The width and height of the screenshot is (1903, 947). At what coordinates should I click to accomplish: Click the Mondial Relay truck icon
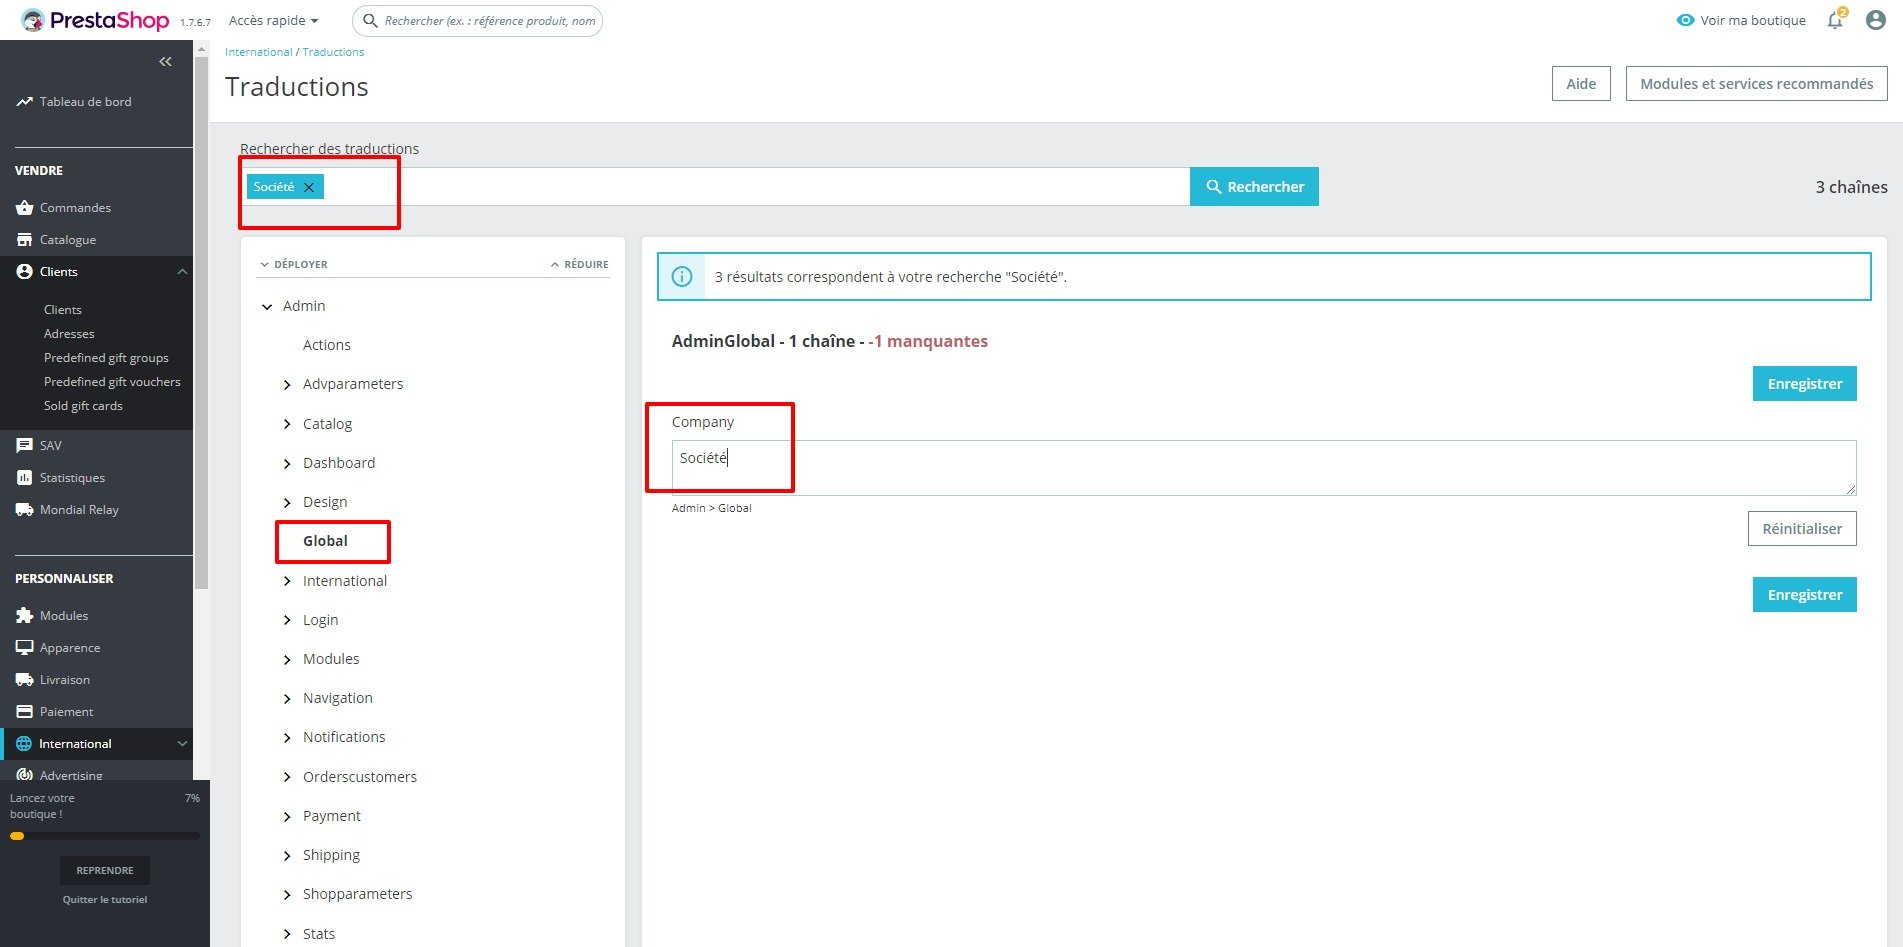(x=24, y=510)
